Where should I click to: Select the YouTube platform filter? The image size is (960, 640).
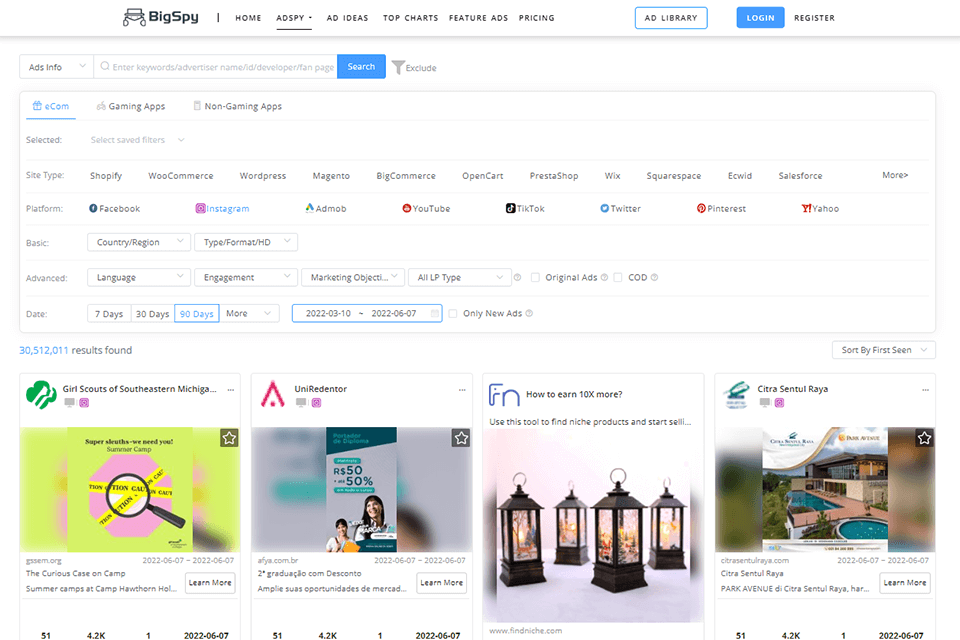coord(426,208)
